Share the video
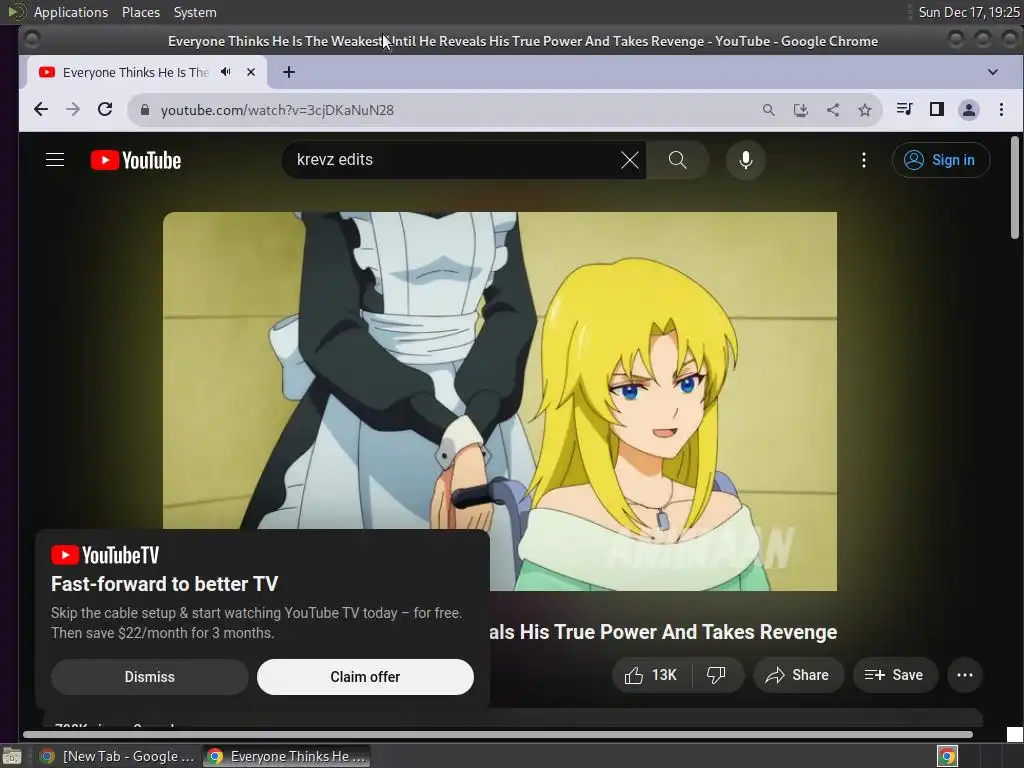Screen dimensions: 1024x768 pyautogui.click(x=798, y=675)
